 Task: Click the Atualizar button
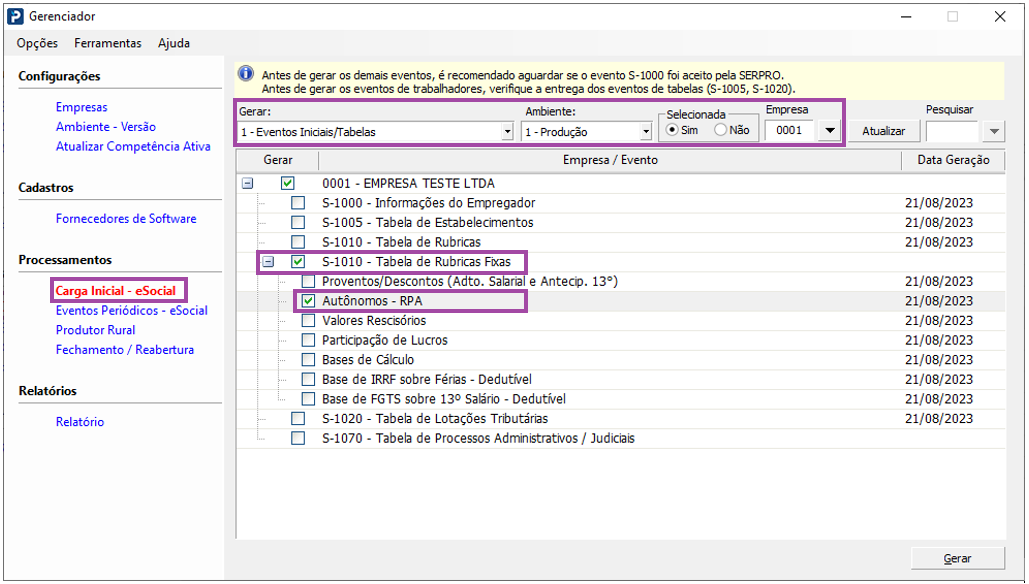(883, 131)
